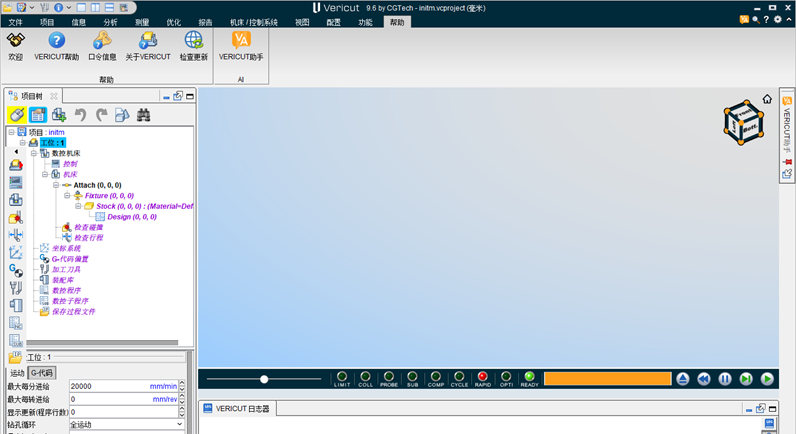Viewport: 796px width, 434px height.
Task: Click the import models icon in project tree toolbar
Action: (122, 115)
